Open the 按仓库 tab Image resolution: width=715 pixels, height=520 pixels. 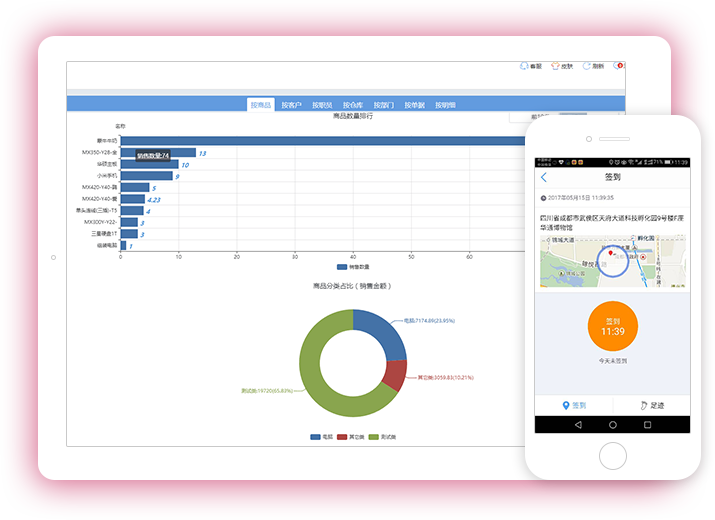point(353,105)
